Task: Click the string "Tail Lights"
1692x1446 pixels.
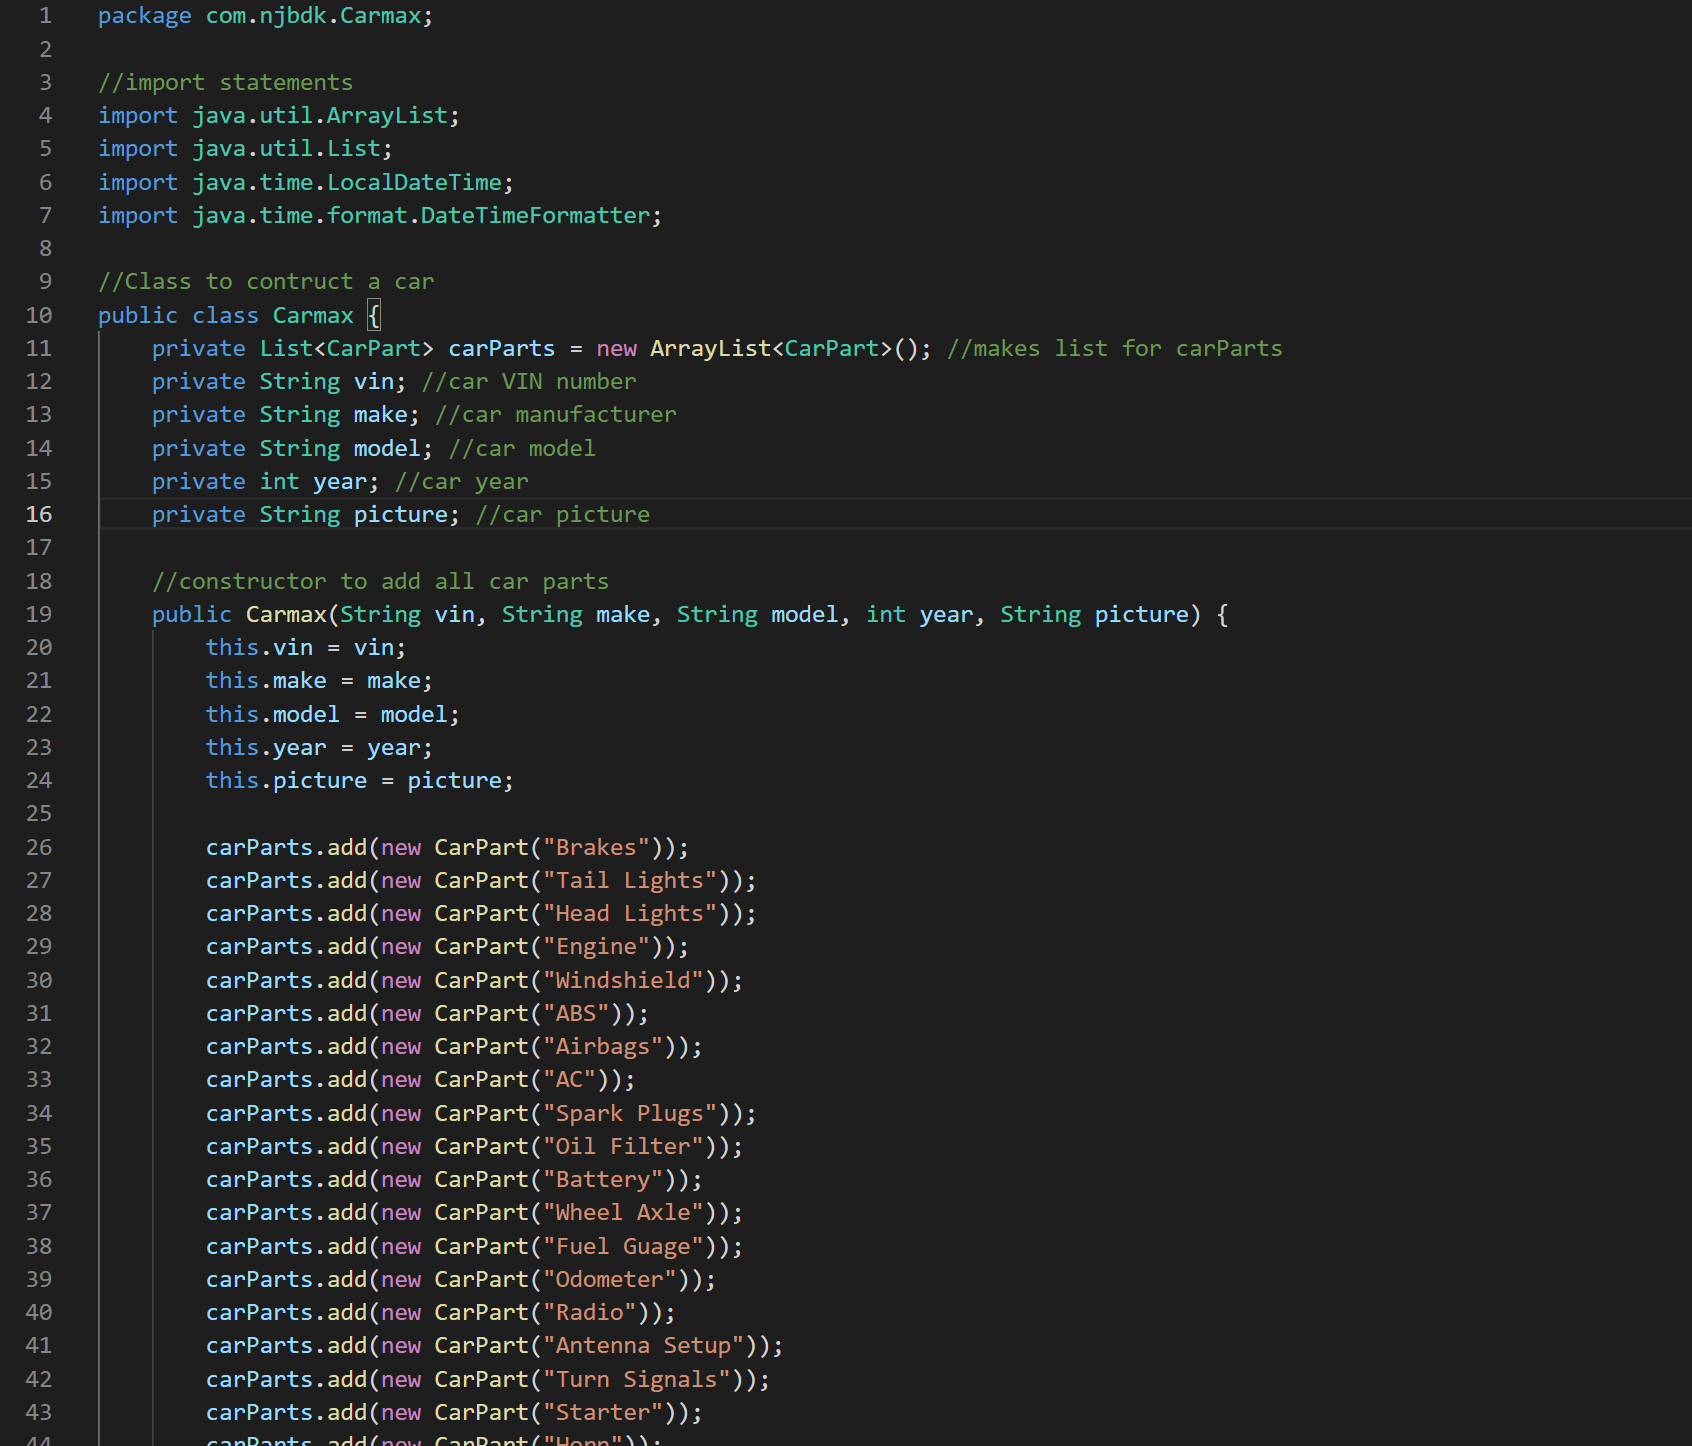Action: point(630,880)
